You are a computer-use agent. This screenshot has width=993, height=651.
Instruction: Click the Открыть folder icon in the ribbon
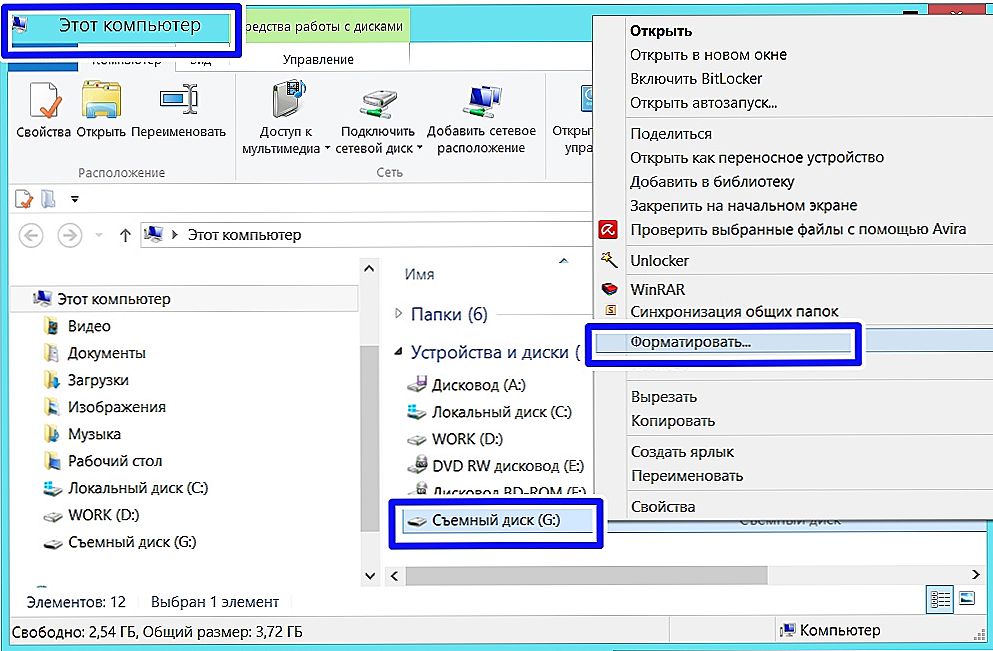pos(100,102)
